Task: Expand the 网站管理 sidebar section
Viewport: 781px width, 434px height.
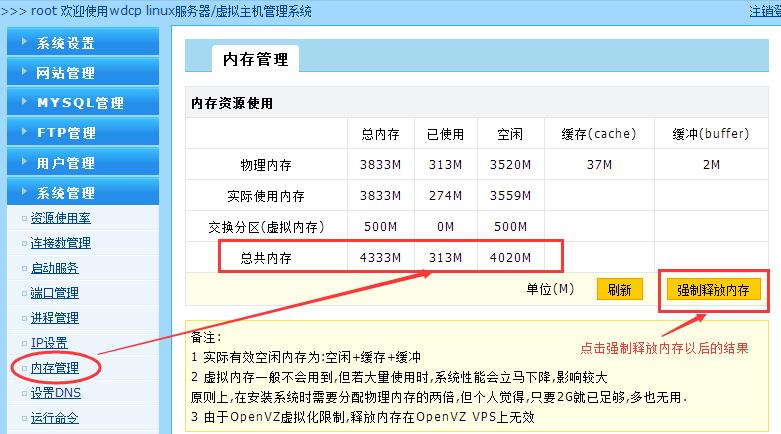Action: pyautogui.click(x=66, y=73)
